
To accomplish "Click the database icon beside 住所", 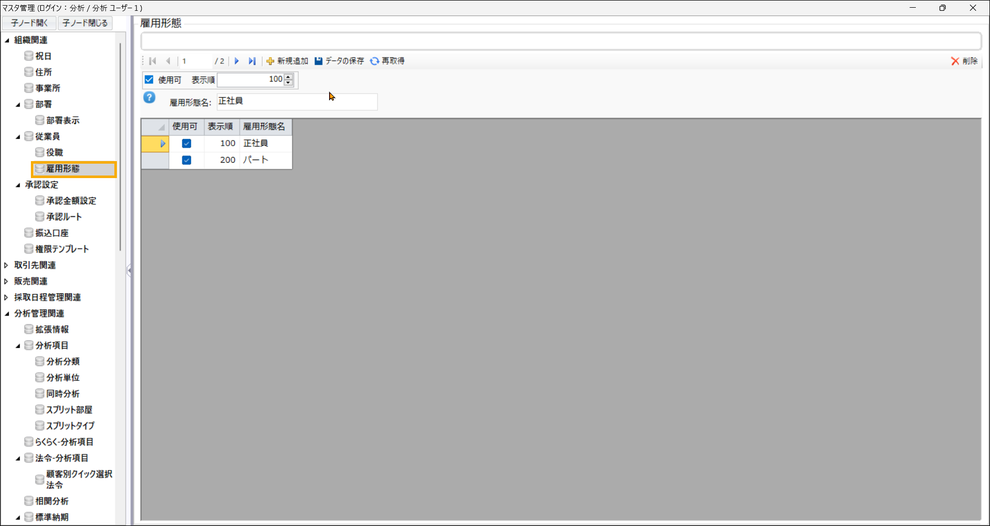I will pos(28,72).
